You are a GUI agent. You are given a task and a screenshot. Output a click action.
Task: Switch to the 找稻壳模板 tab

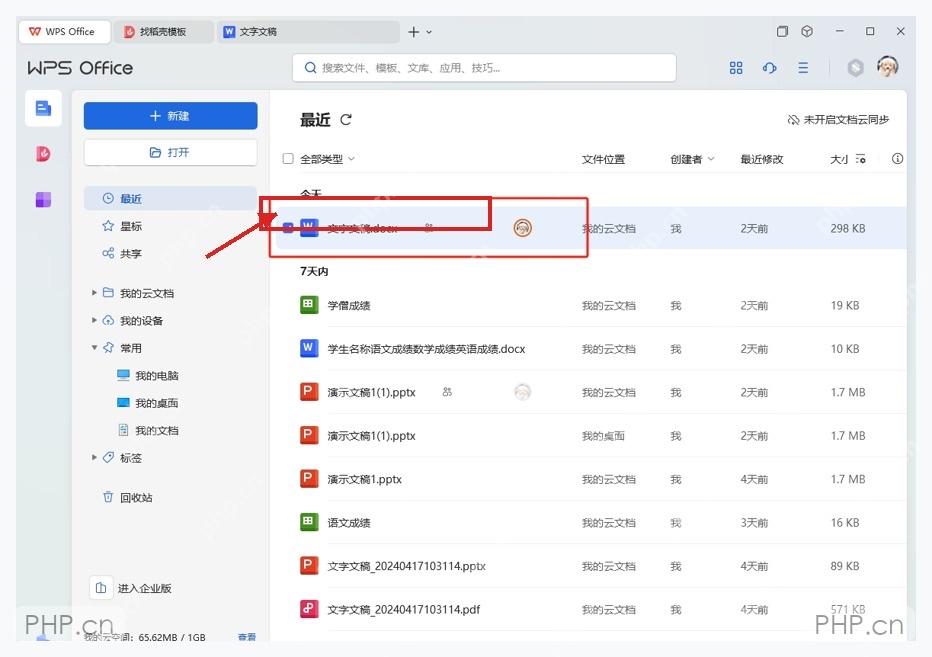(164, 32)
